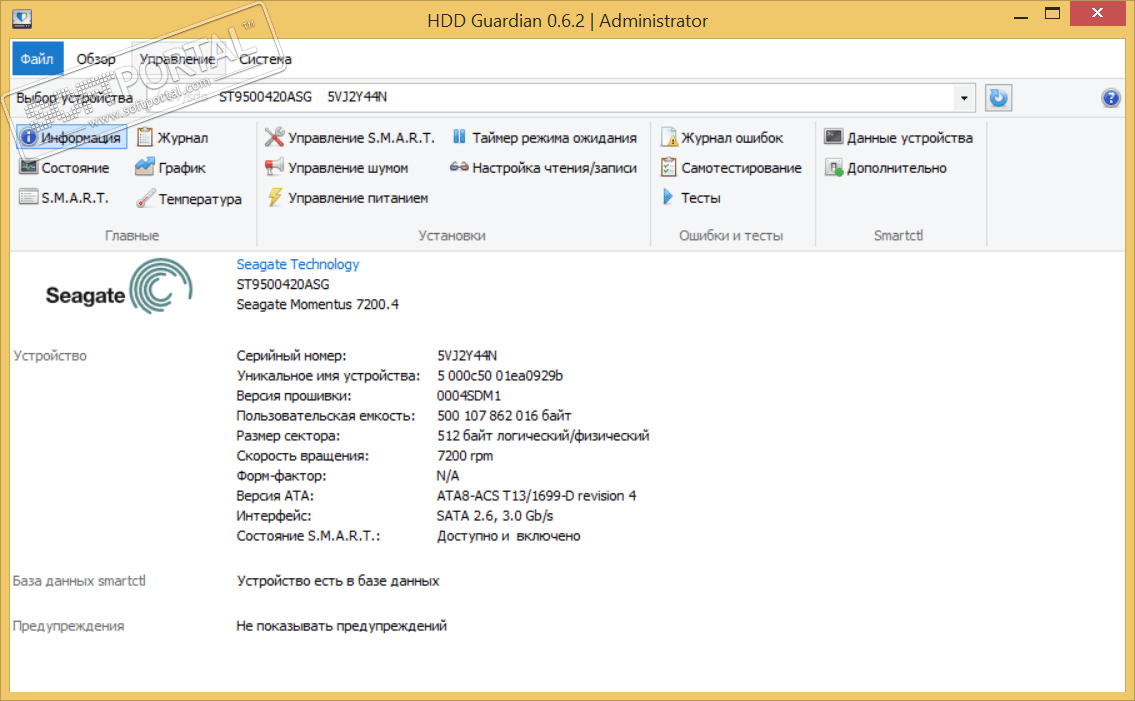This screenshot has height=701, width=1135.
Task: Open Управление питанием settings
Action: pos(347,198)
